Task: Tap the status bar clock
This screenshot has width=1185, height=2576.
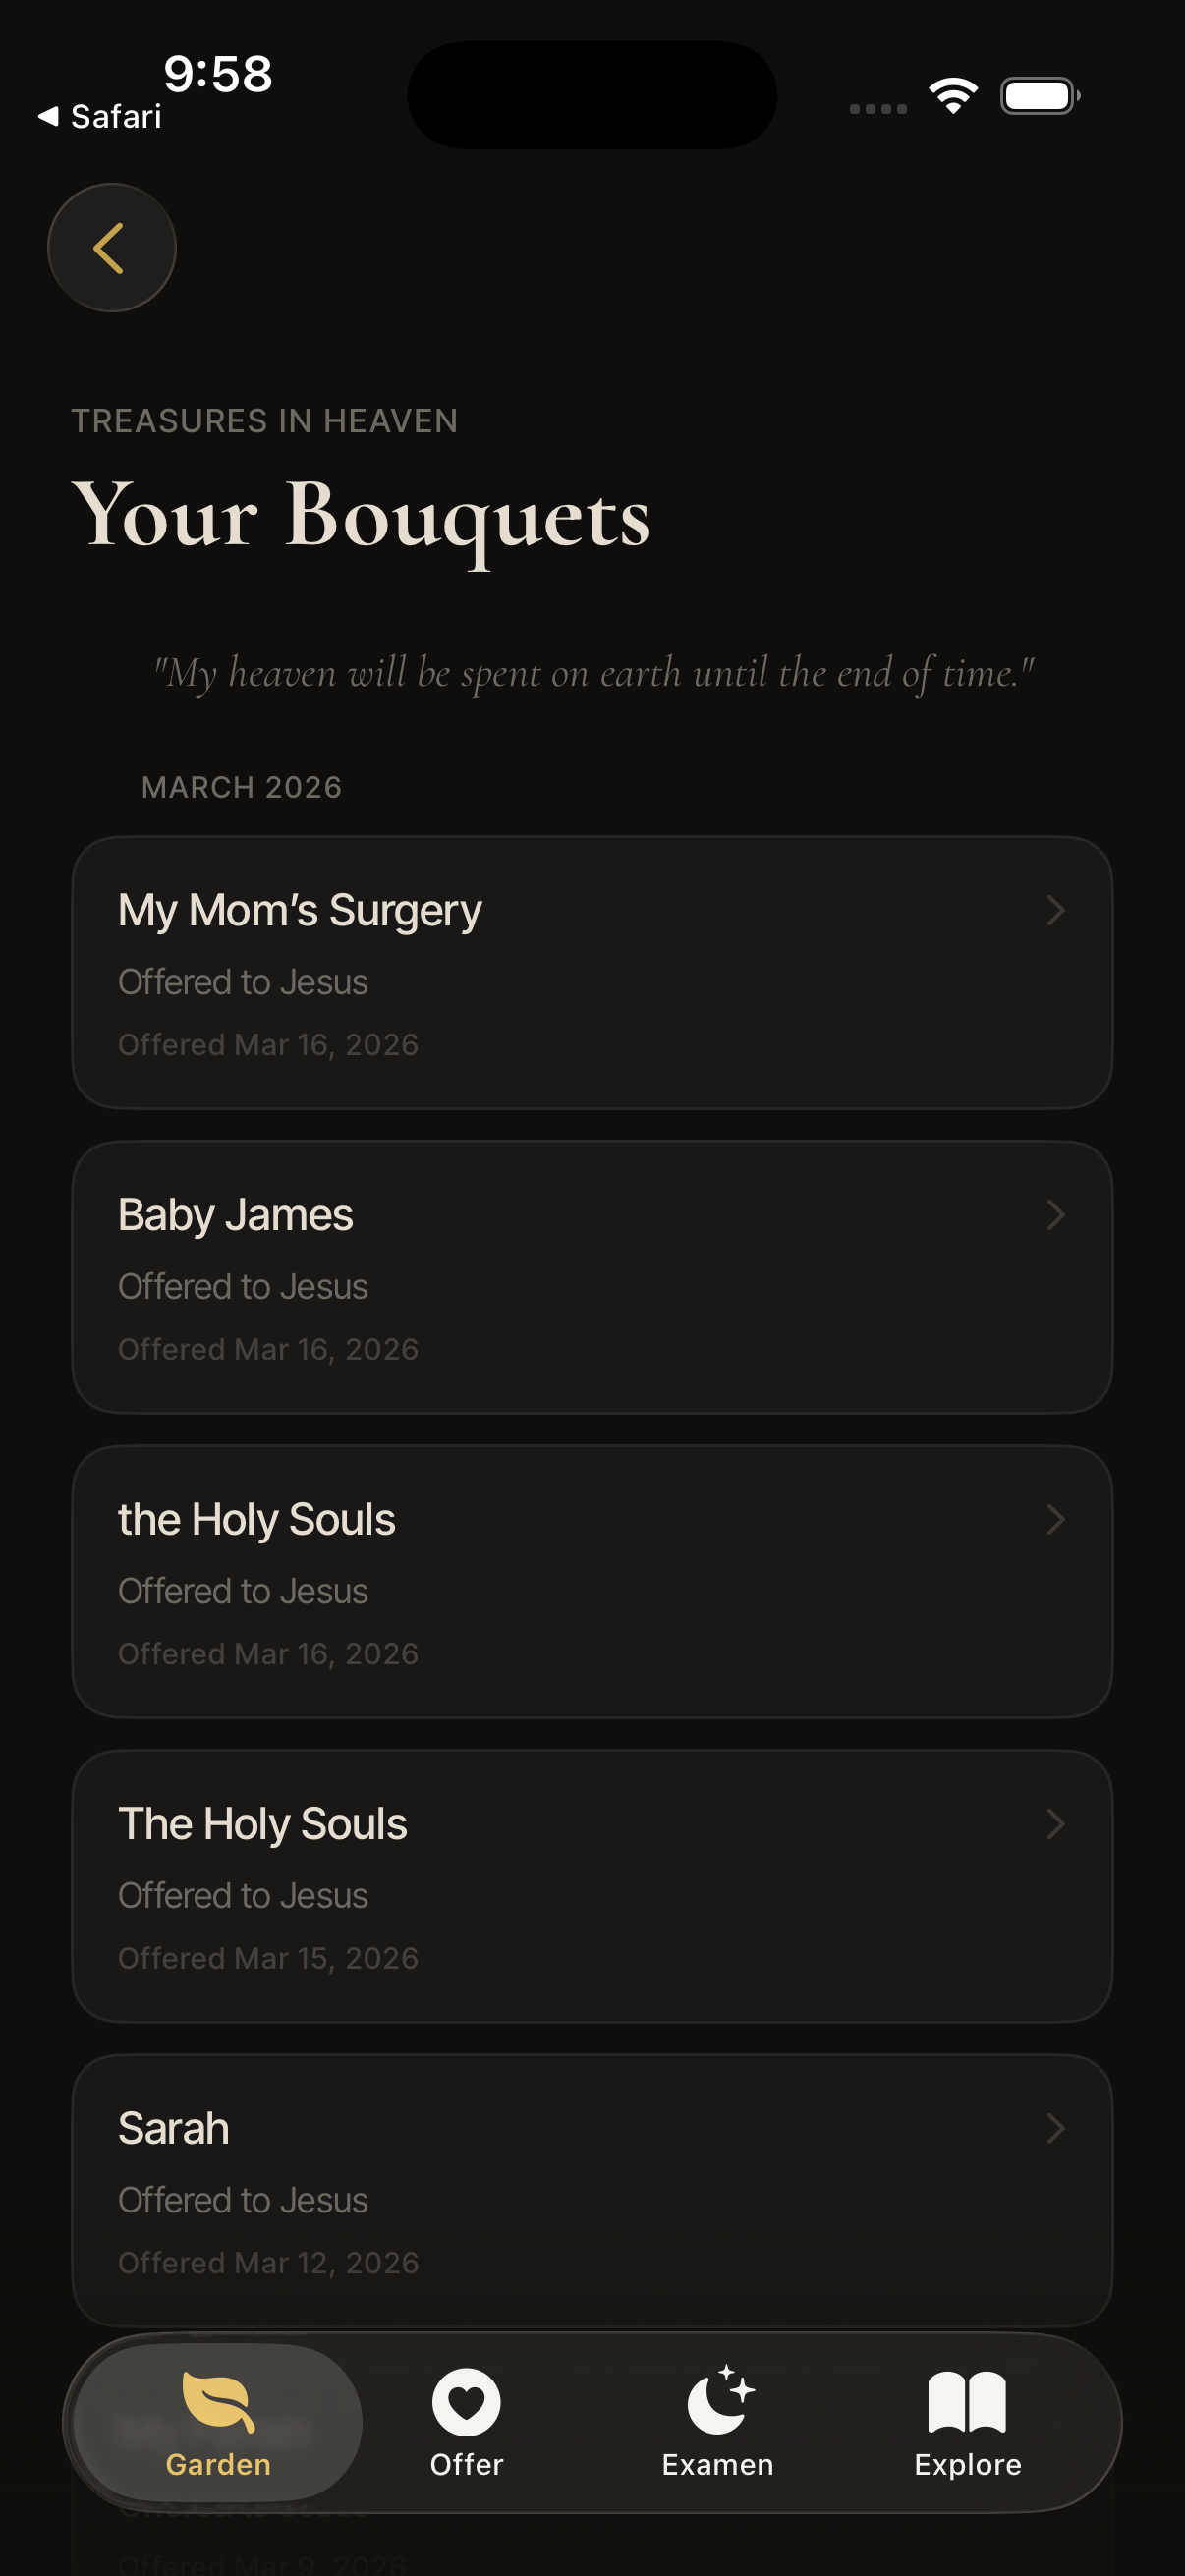Action: (218, 74)
